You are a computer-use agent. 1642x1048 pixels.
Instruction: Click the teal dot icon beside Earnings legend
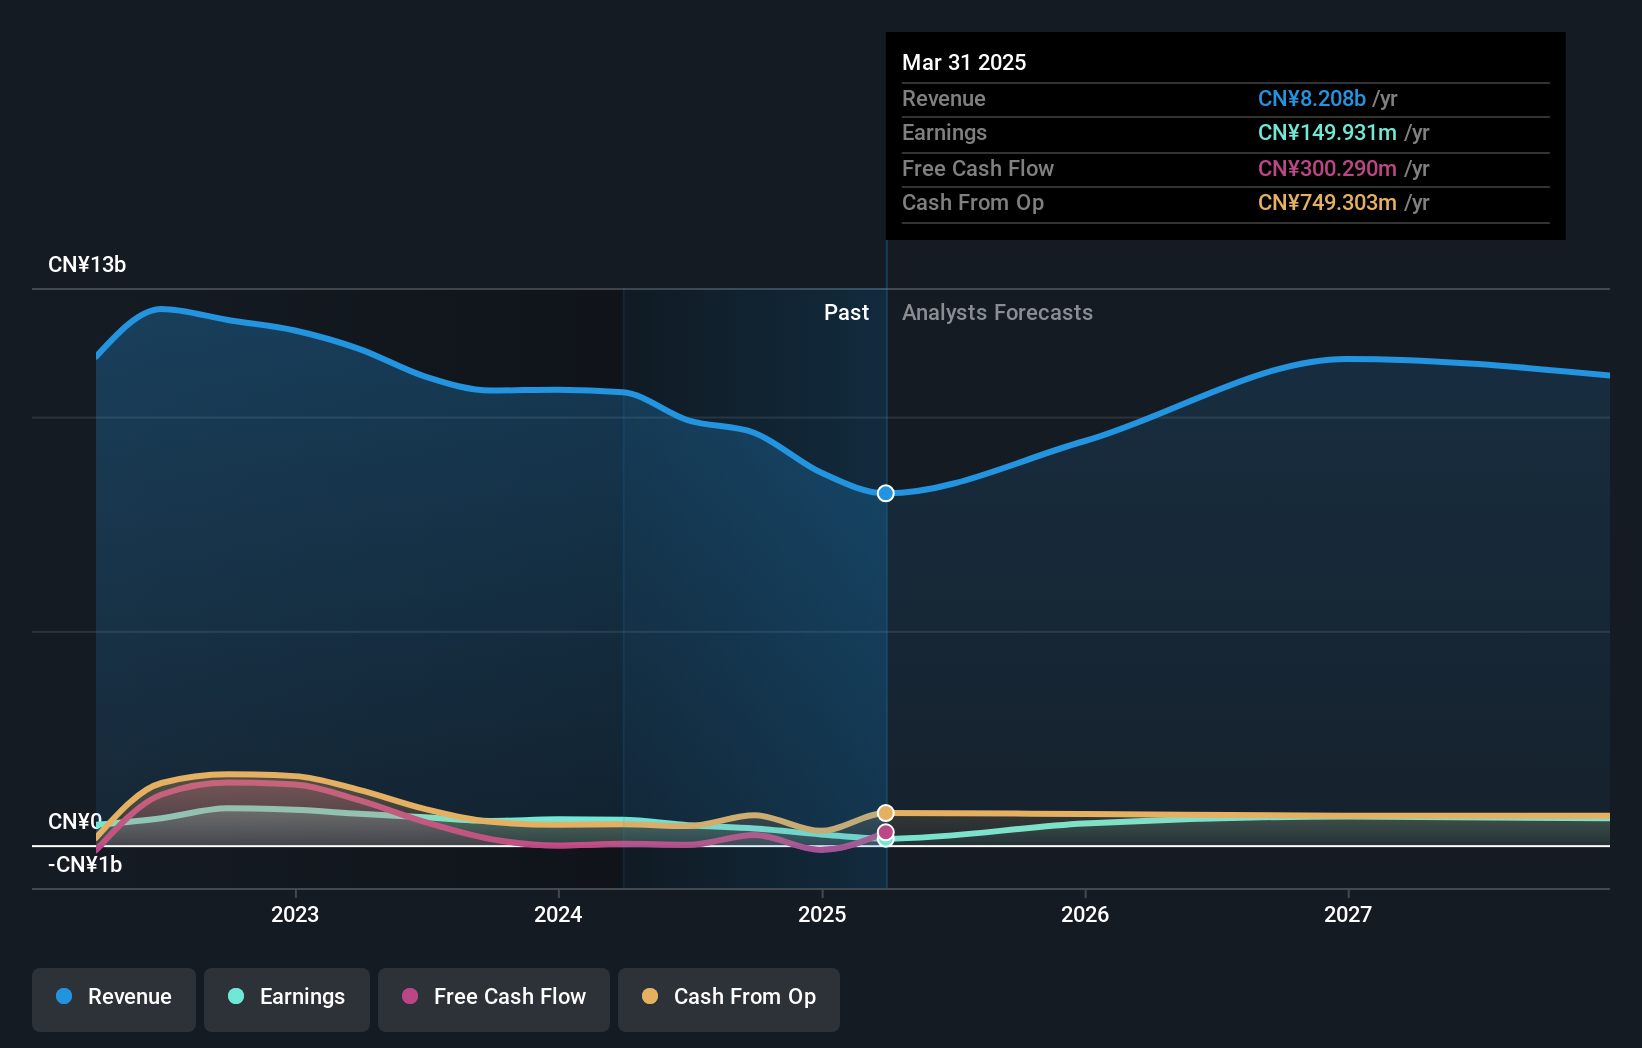pyautogui.click(x=236, y=996)
